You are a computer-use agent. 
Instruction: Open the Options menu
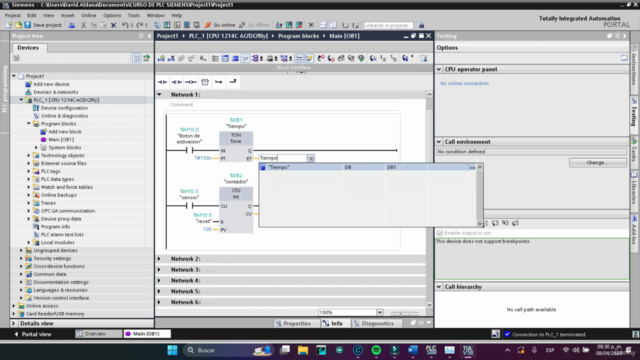point(112,16)
